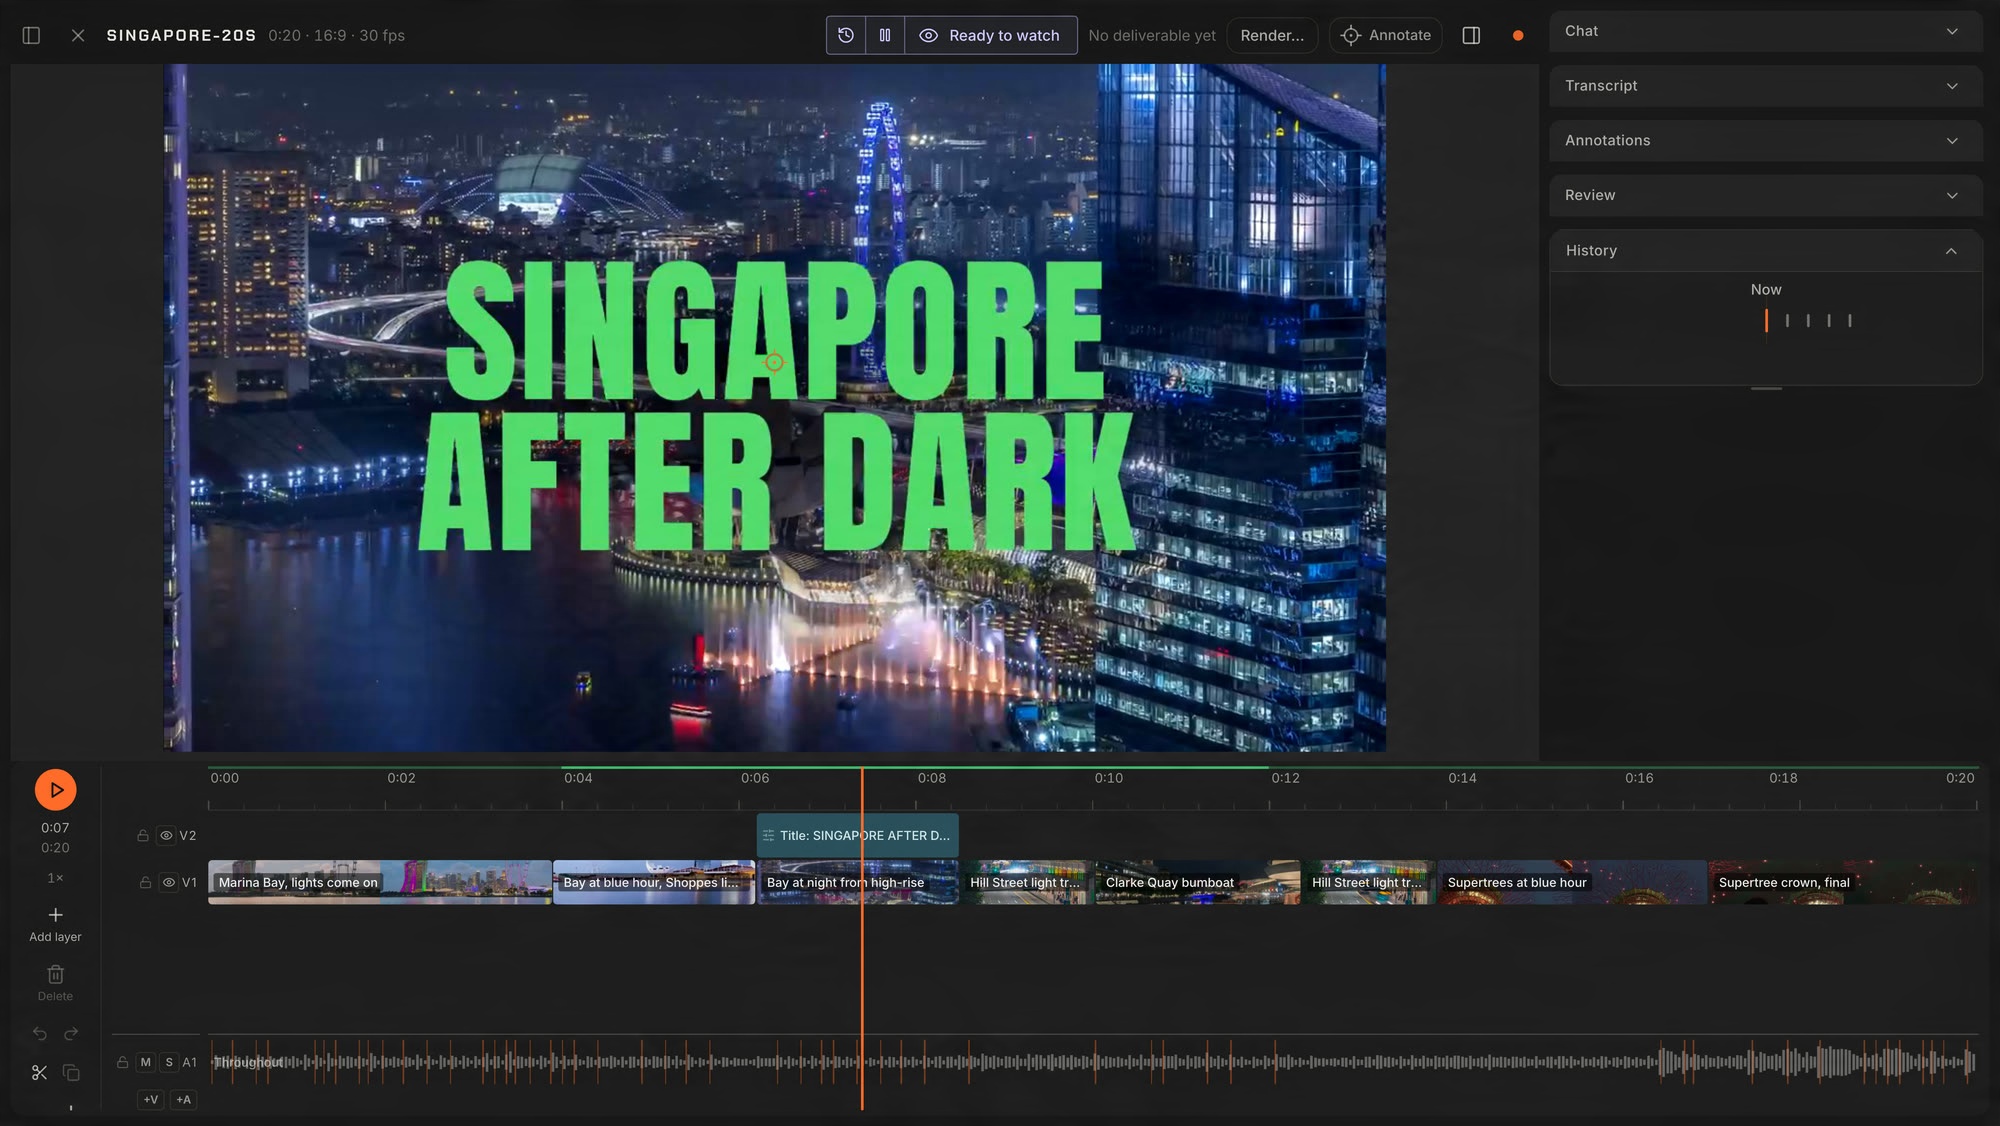The height and width of the screenshot is (1126, 2000).
Task: Click the Throughout audio waveform clip
Action: pos(1093,1062)
